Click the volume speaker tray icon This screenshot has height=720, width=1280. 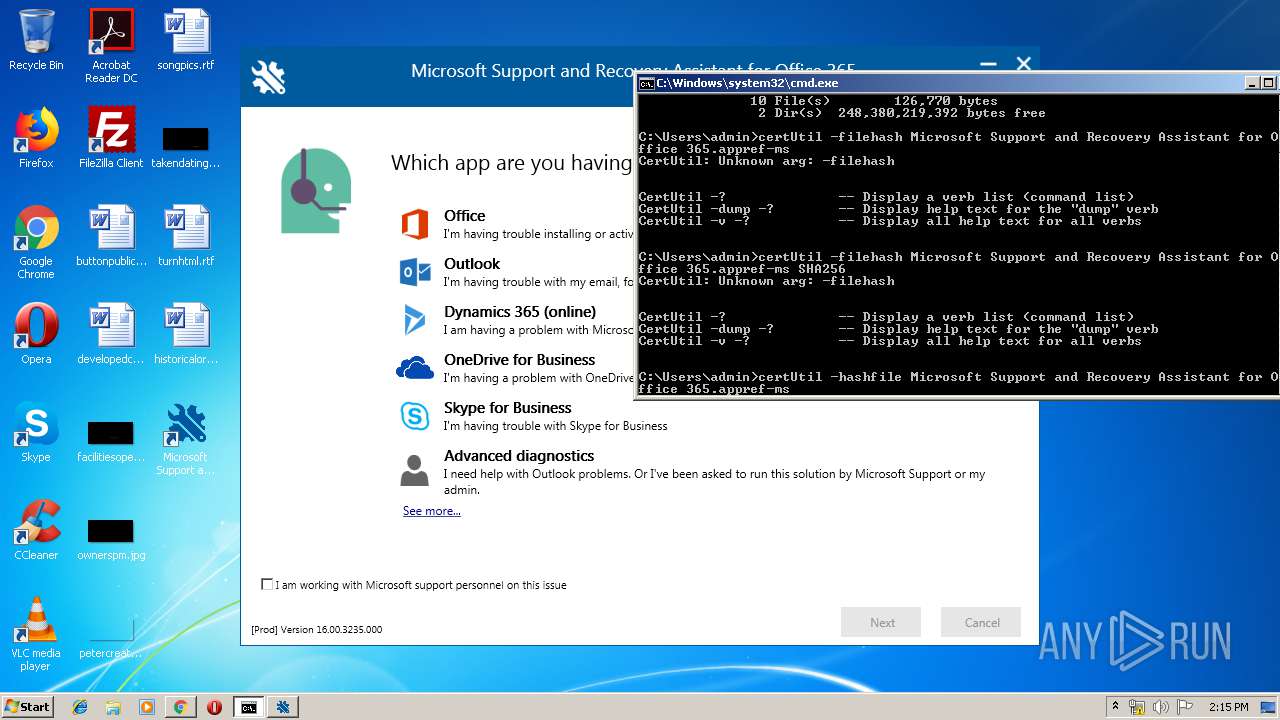(x=1161, y=707)
